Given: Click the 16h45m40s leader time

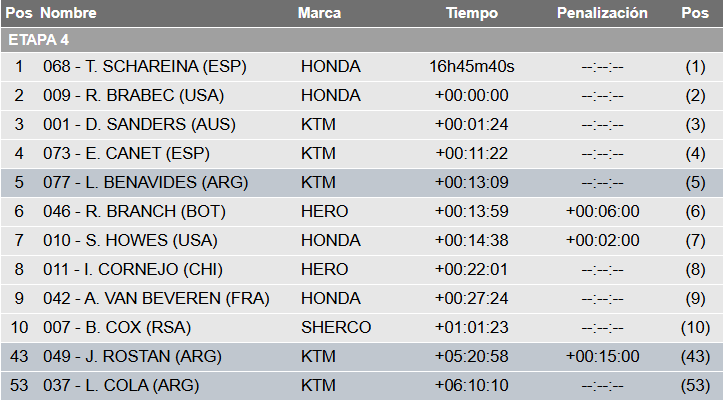Looking at the screenshot, I should pos(472,67).
